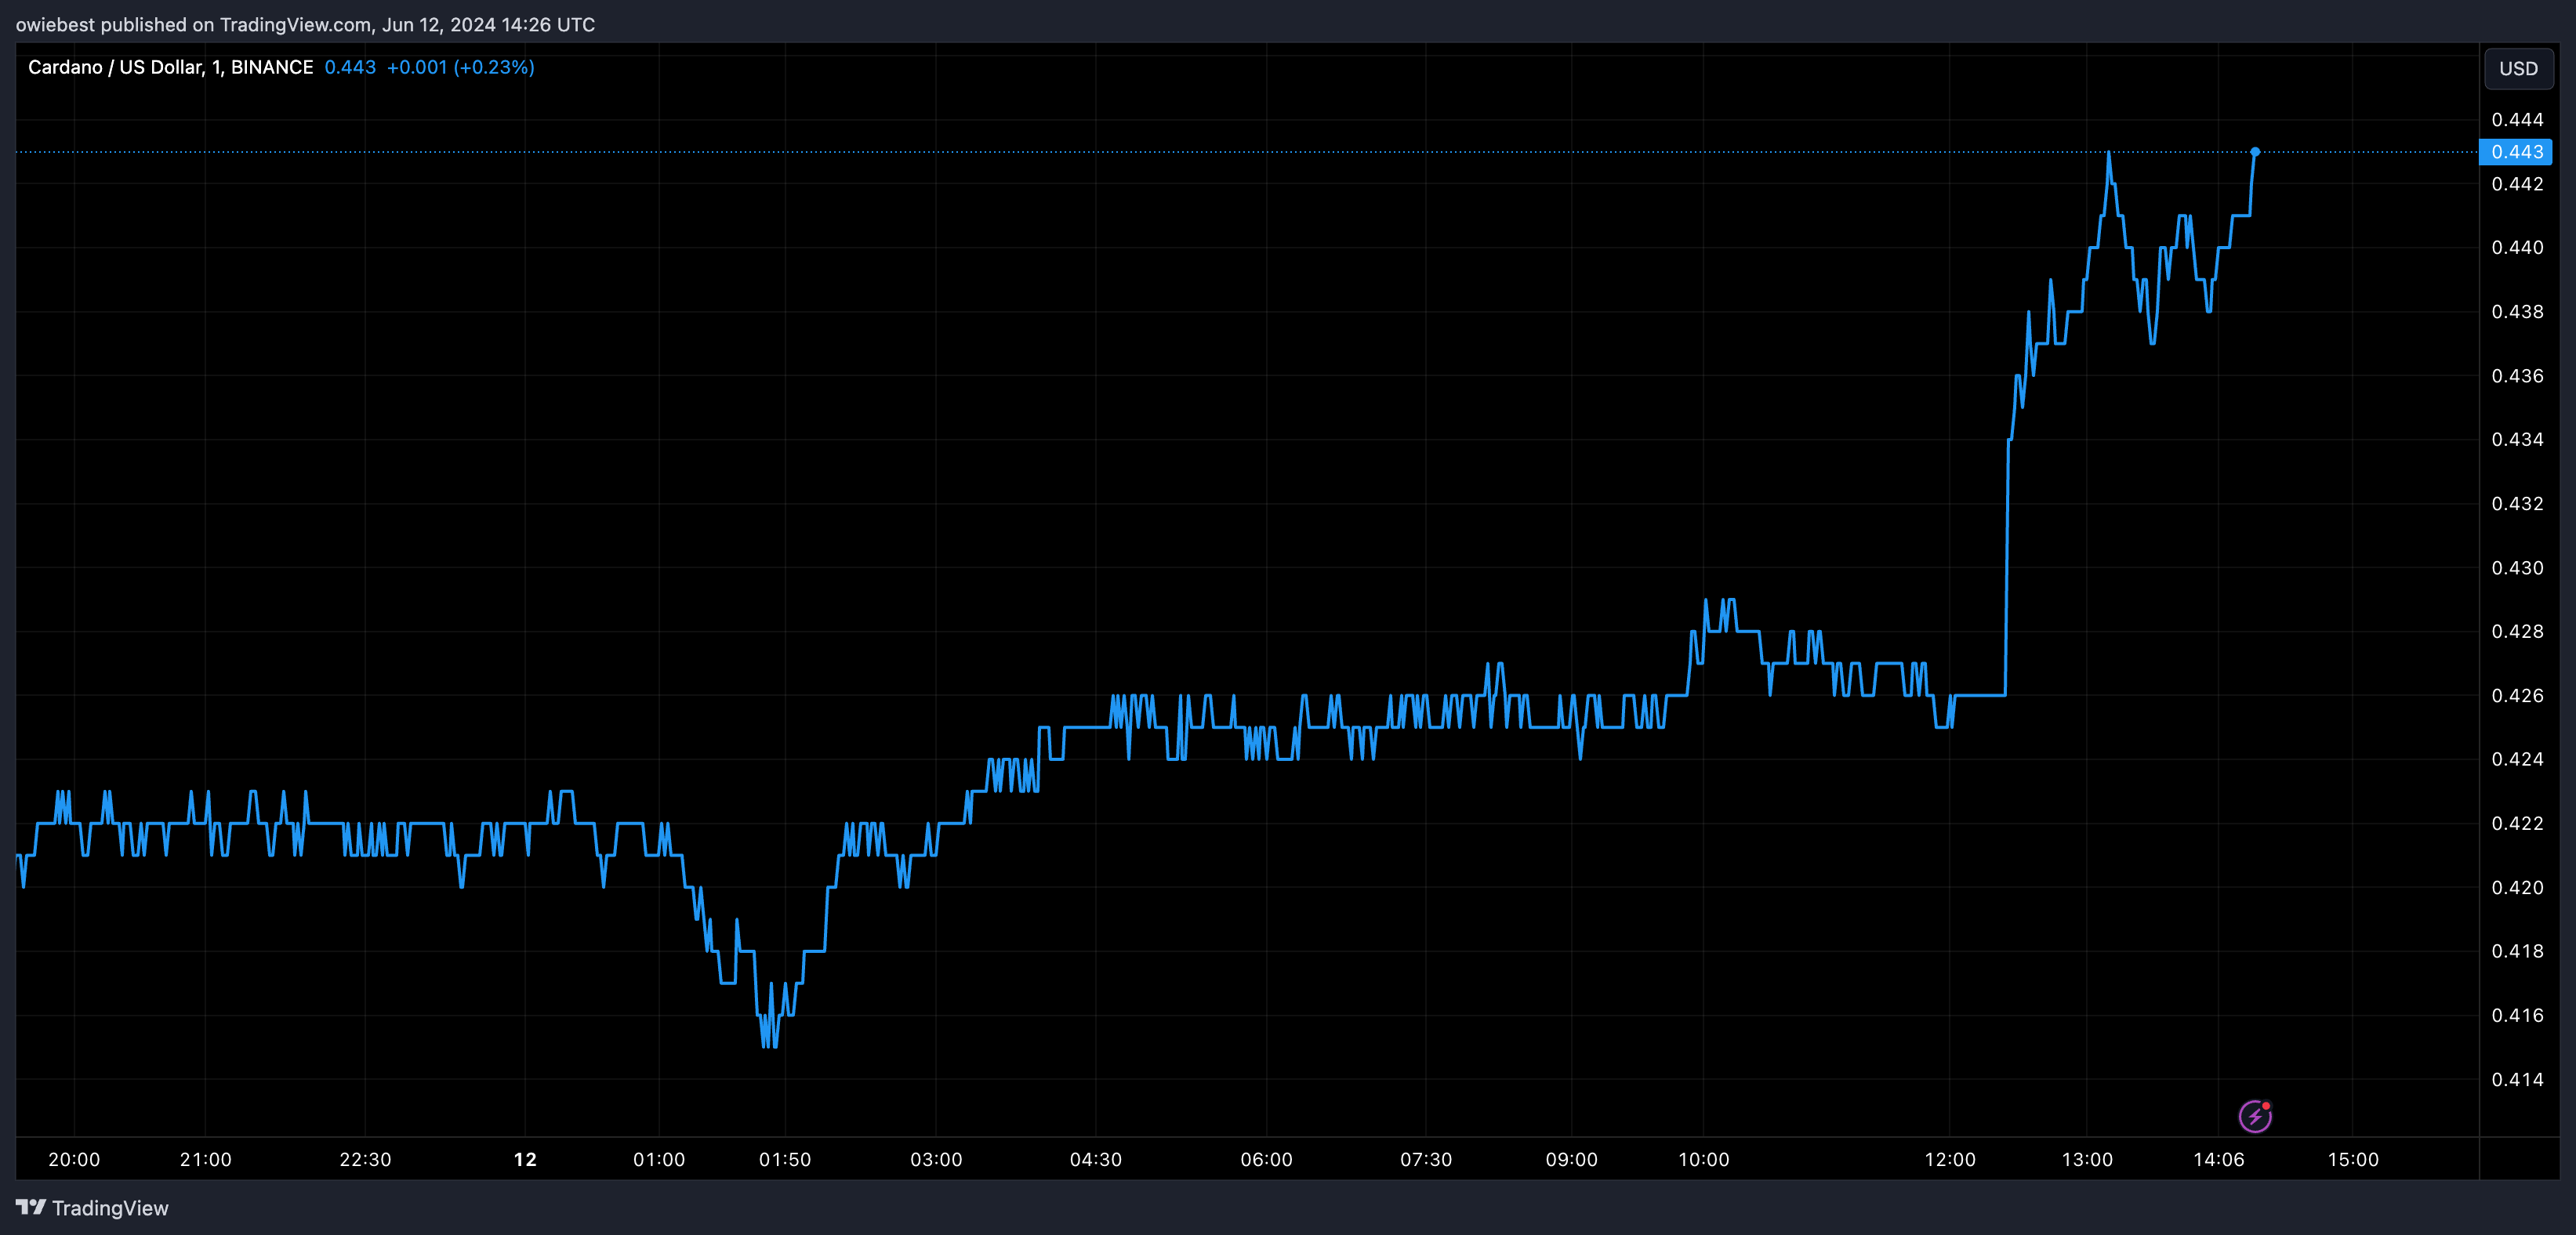The height and width of the screenshot is (1235, 2576).
Task: Open the USD currency selector
Action: 2518,68
